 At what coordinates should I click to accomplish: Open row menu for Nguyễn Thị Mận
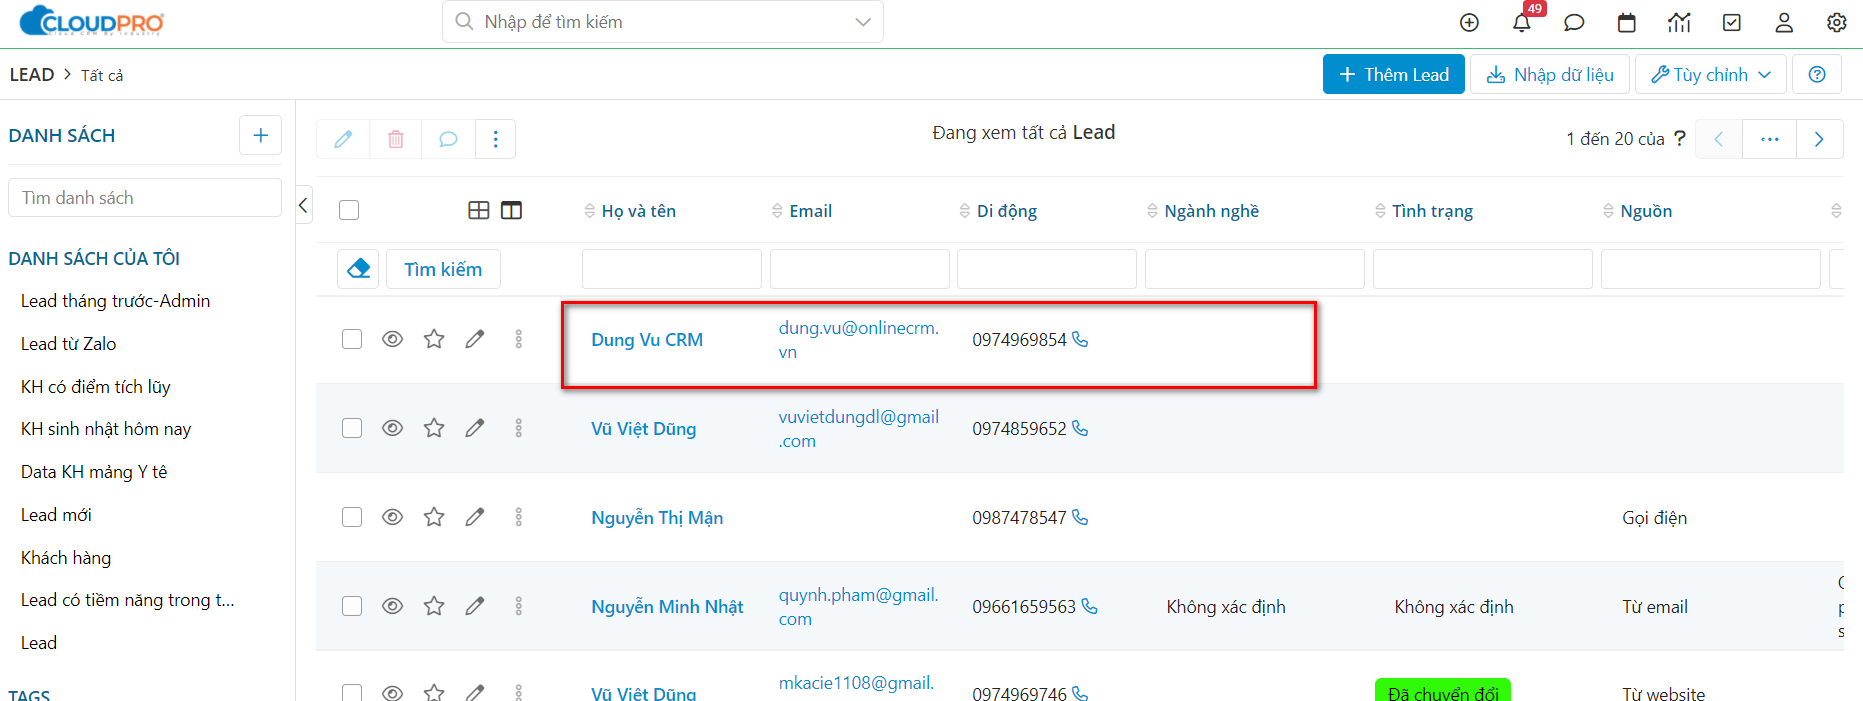[518, 517]
